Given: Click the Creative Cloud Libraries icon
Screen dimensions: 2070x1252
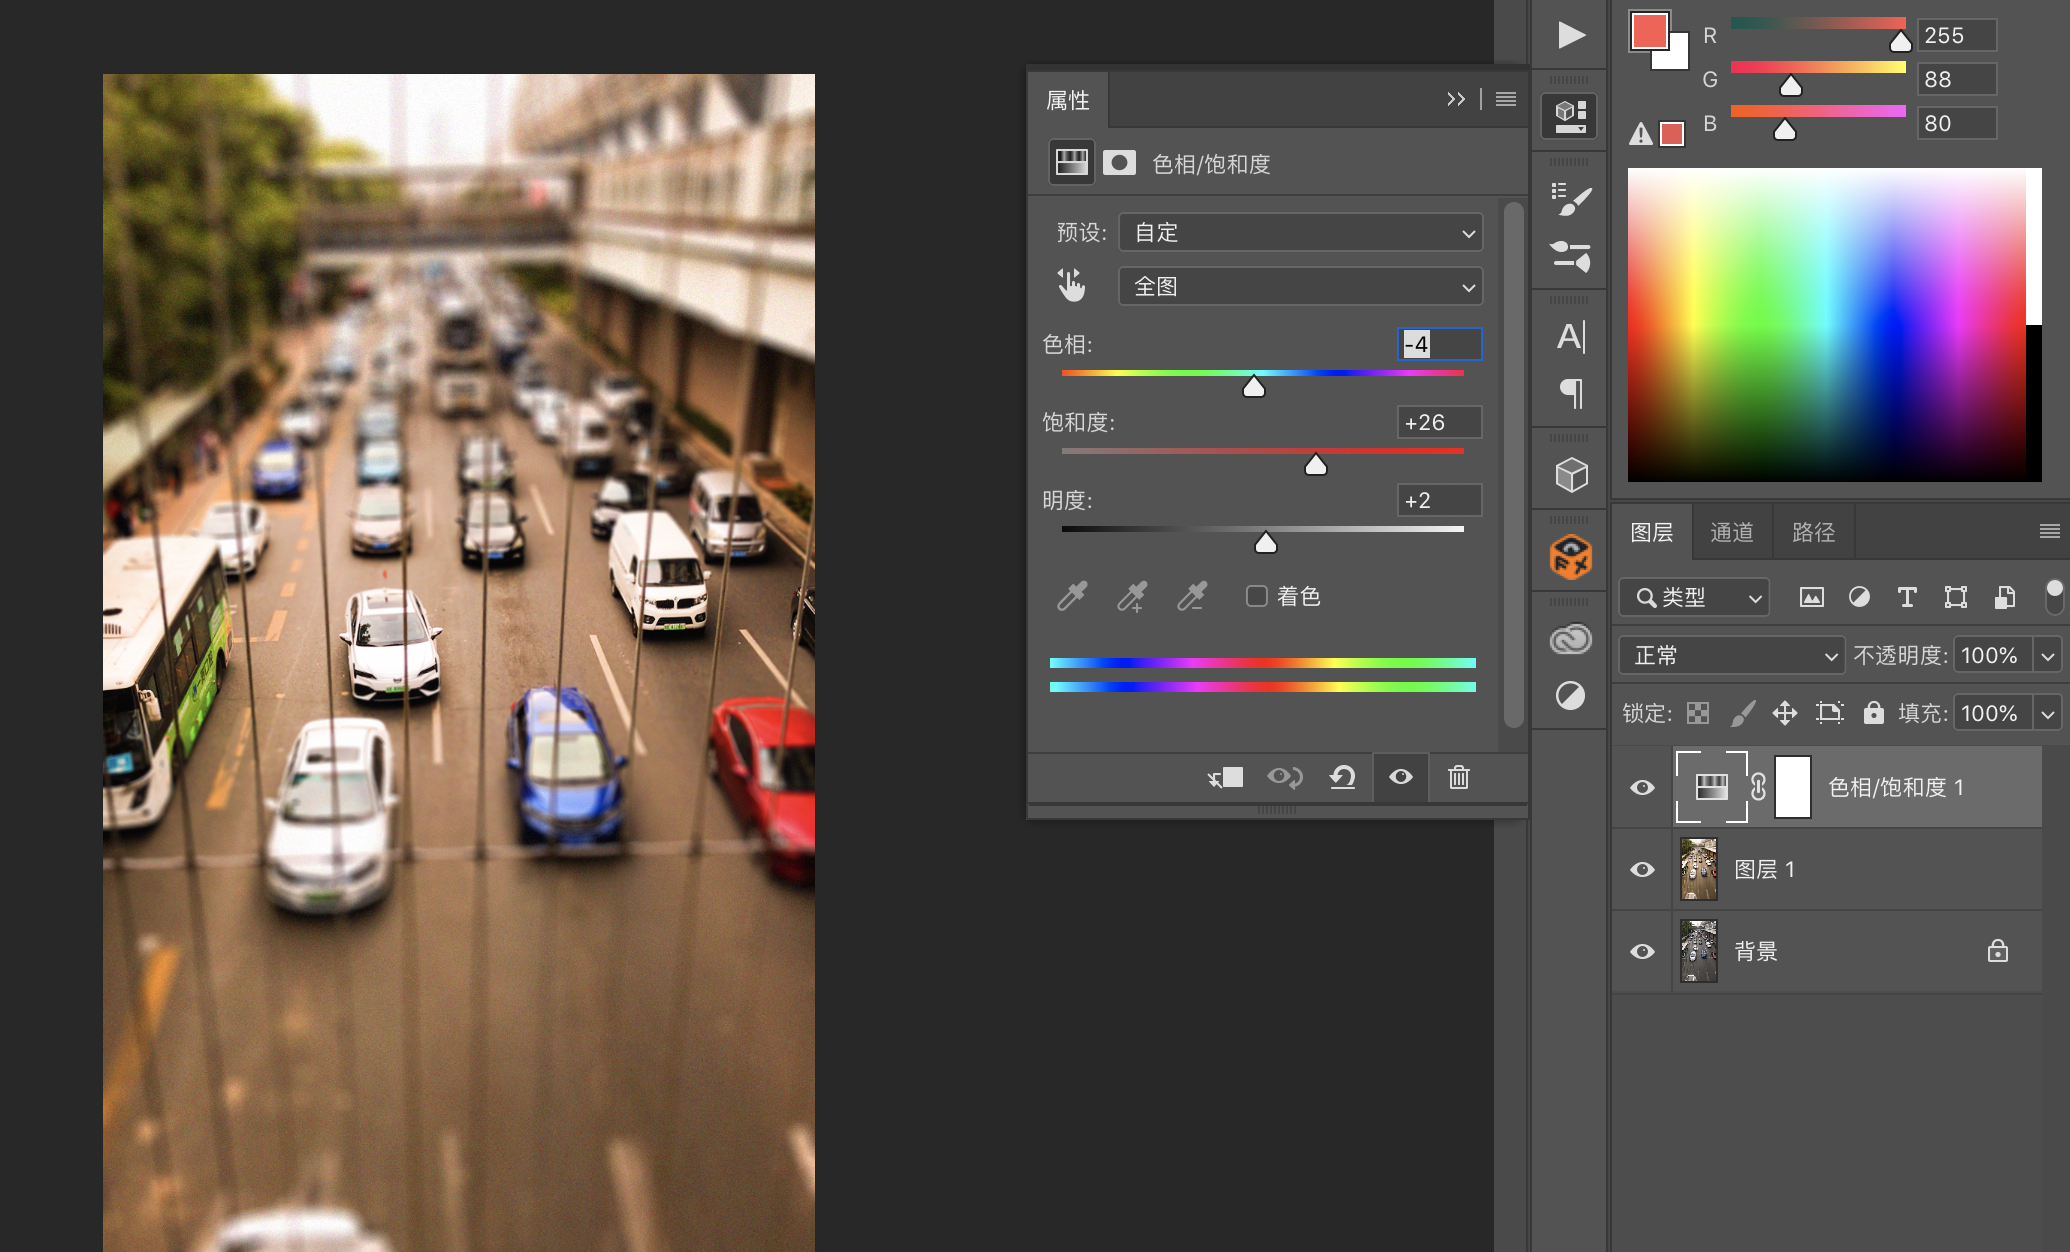Looking at the screenshot, I should click(1570, 639).
